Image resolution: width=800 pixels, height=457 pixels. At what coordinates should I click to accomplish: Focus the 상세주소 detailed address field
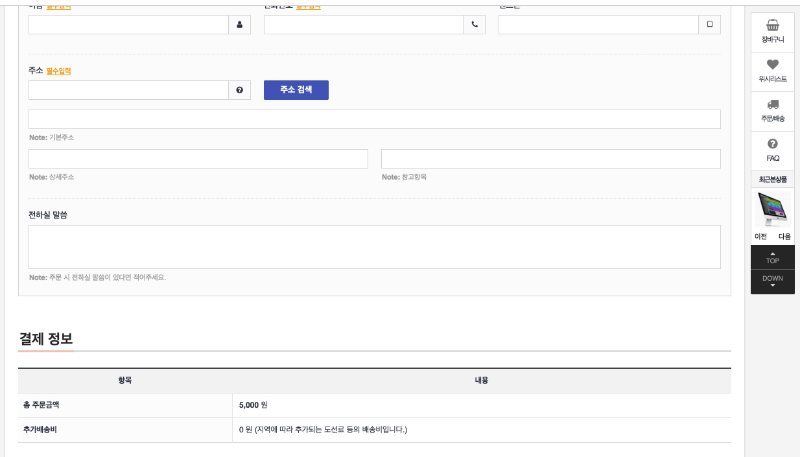[x=198, y=159]
